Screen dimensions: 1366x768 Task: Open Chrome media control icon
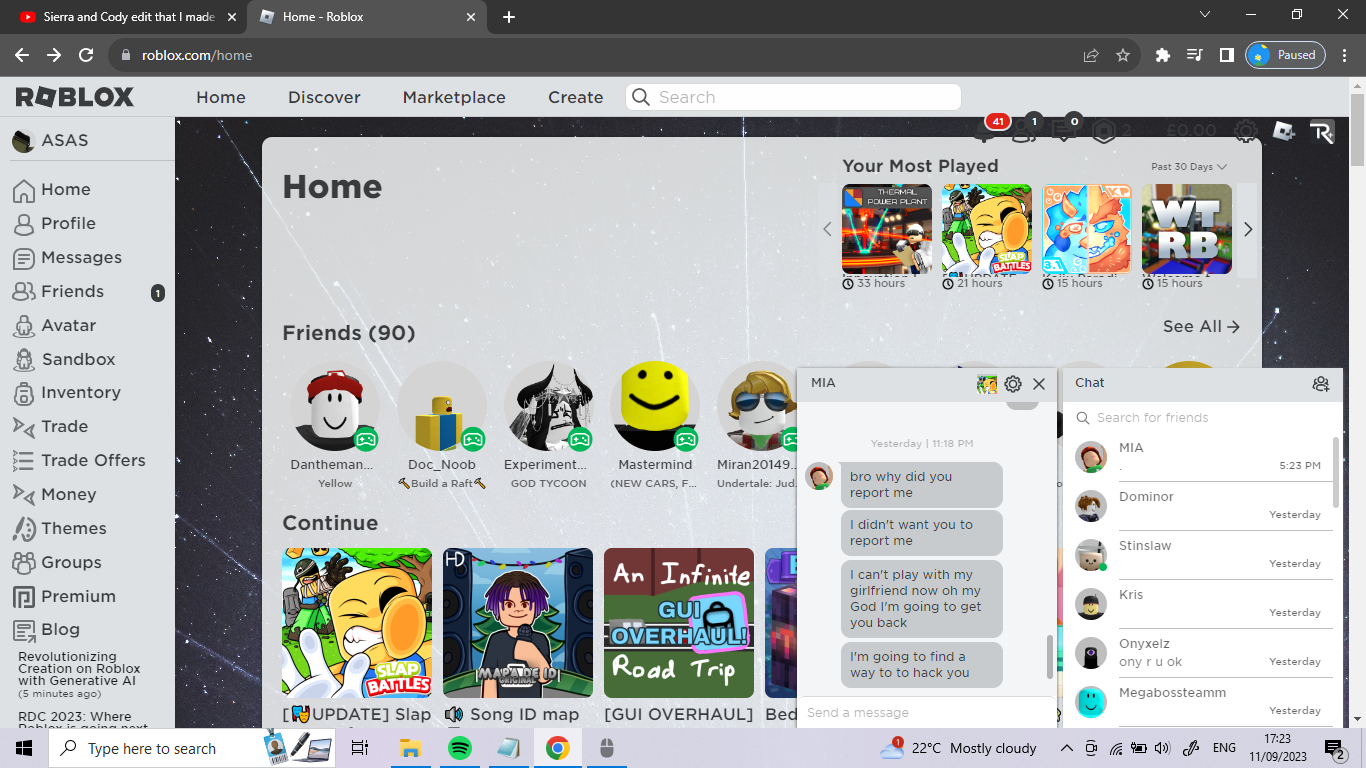(1195, 55)
